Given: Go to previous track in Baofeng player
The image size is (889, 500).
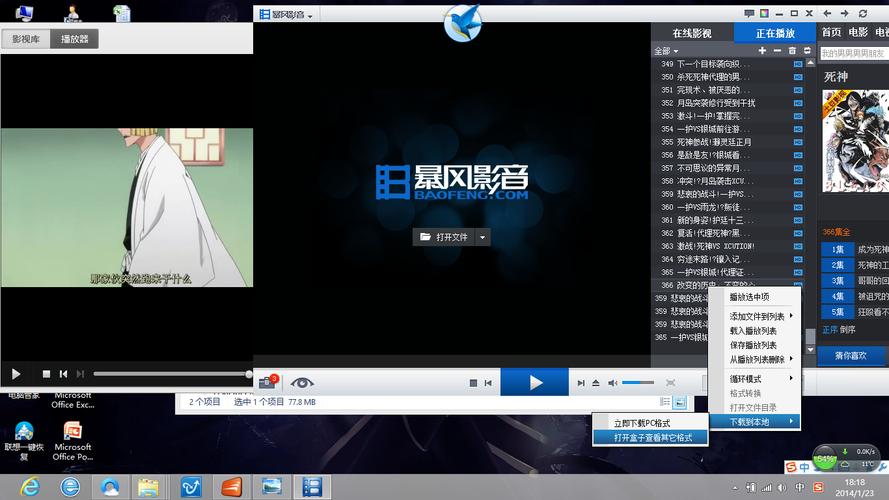Looking at the screenshot, I should 488,383.
